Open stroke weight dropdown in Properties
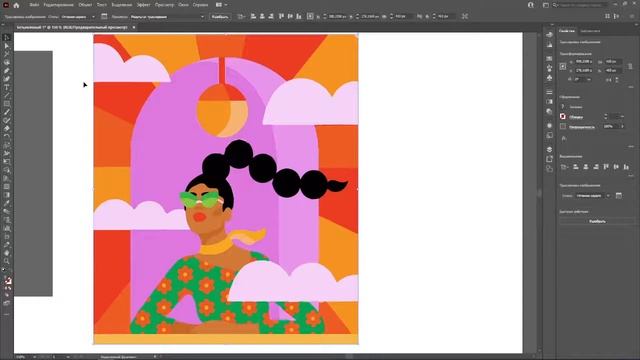 (622, 117)
